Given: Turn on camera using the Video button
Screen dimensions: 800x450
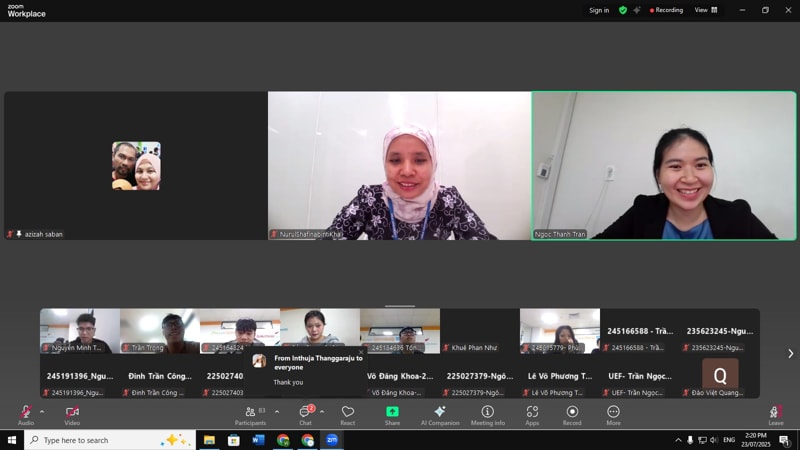Looking at the screenshot, I should tap(72, 412).
